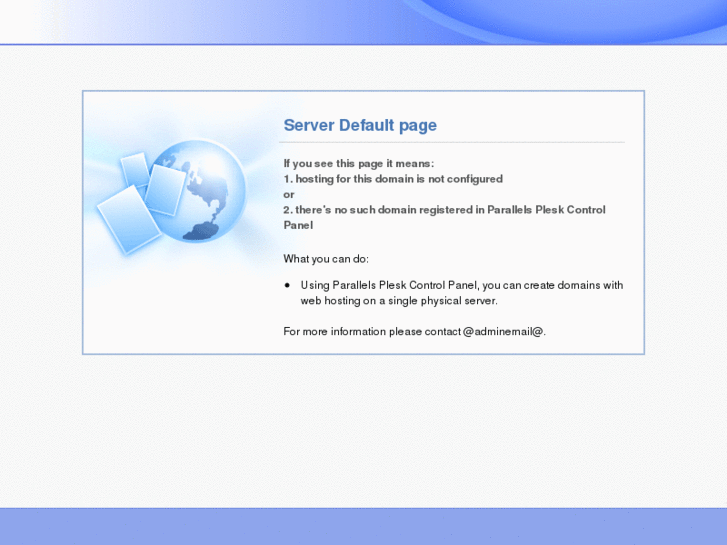The height and width of the screenshot is (545, 727).
Task: Click the @adminemail@ contact text
Action: point(503,332)
